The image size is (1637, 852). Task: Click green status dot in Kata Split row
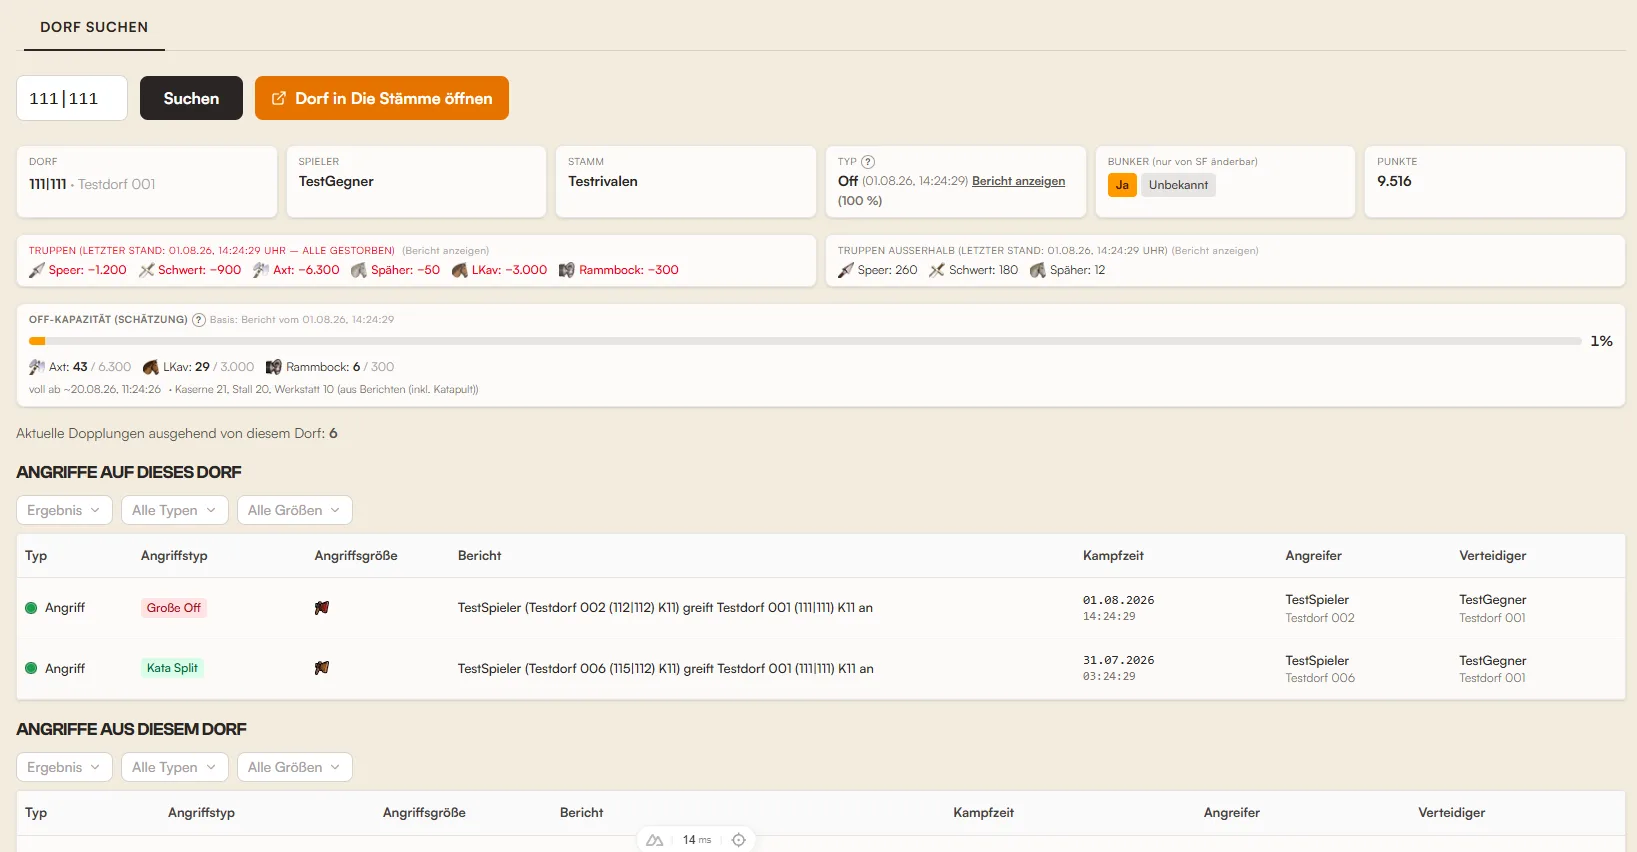pos(31,668)
